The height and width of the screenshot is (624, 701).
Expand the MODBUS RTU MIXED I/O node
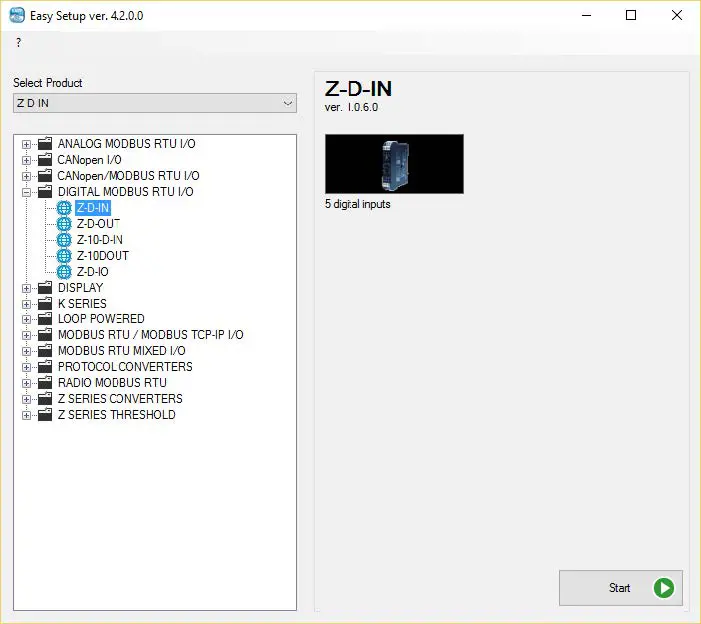coord(26,352)
